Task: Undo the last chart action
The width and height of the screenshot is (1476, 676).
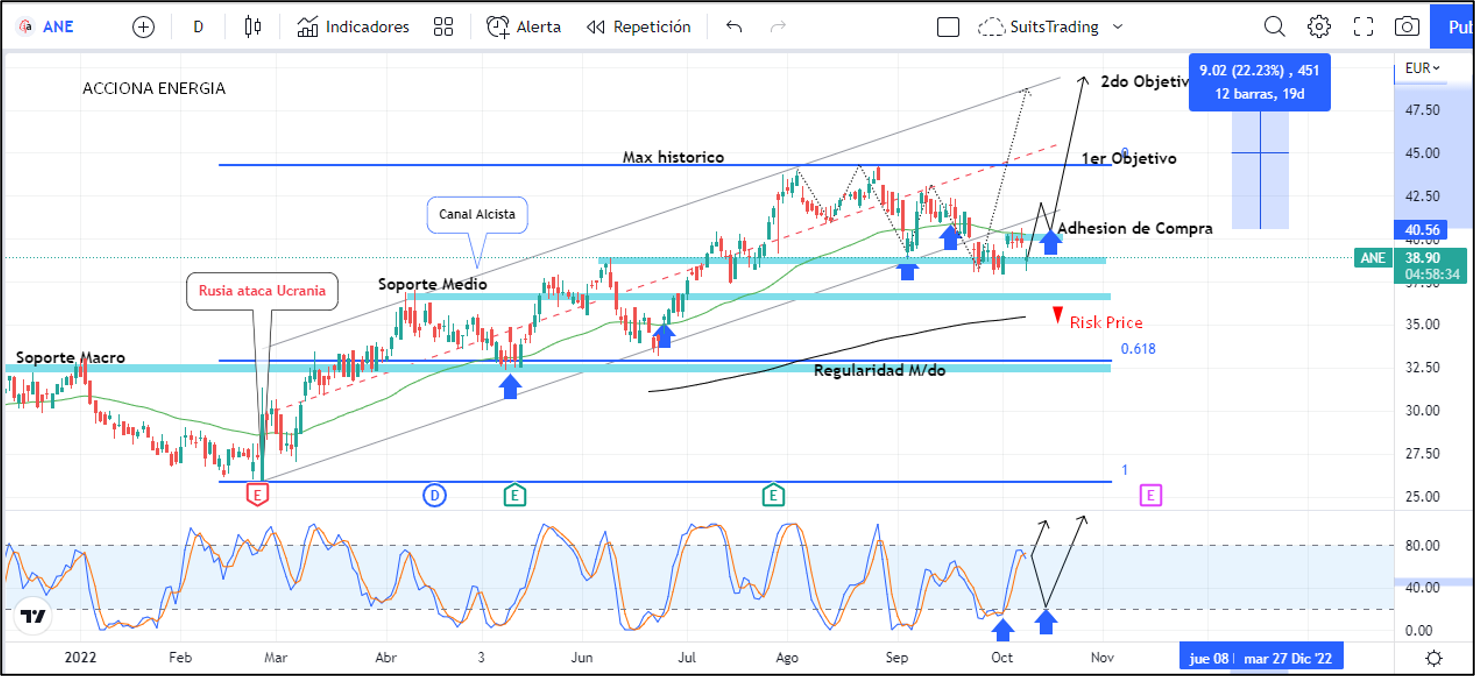Action: 734,27
